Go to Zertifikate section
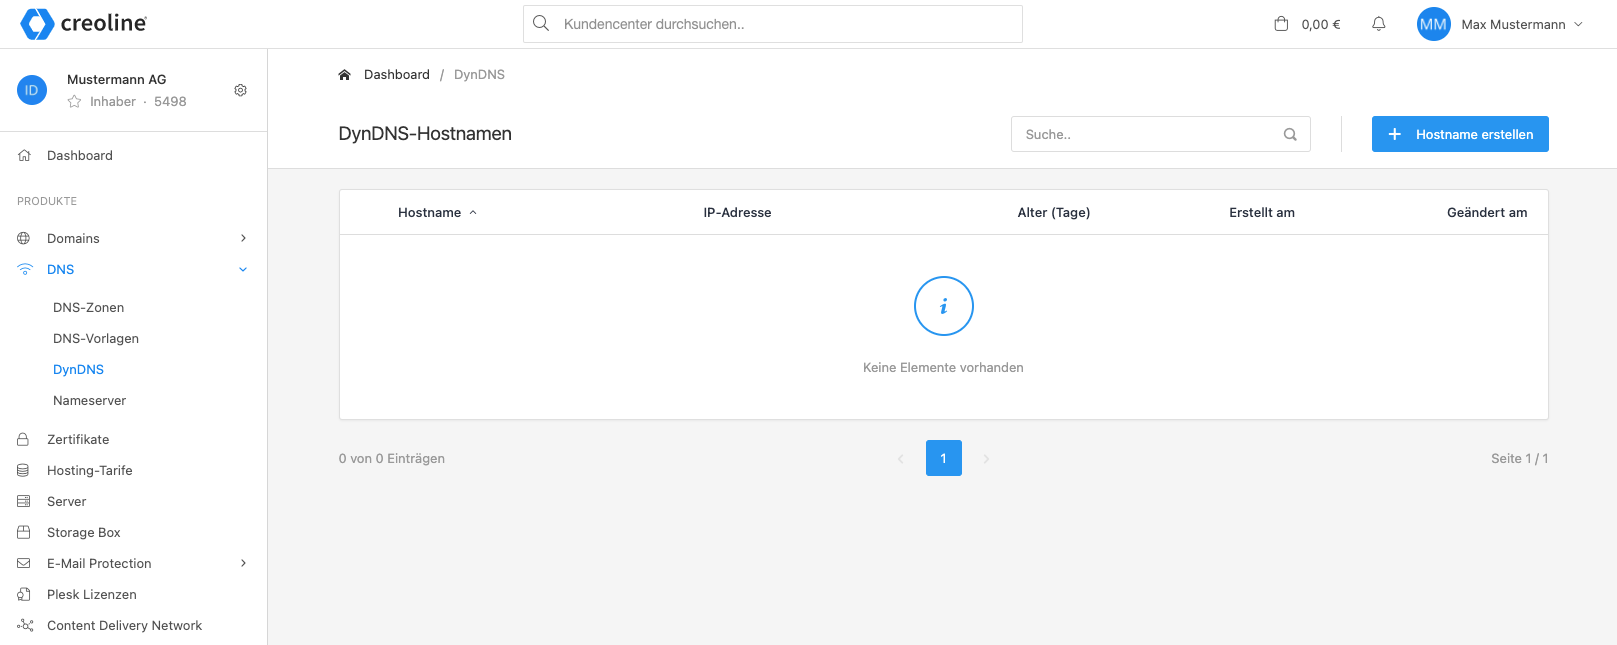This screenshot has height=645, width=1617. (78, 439)
